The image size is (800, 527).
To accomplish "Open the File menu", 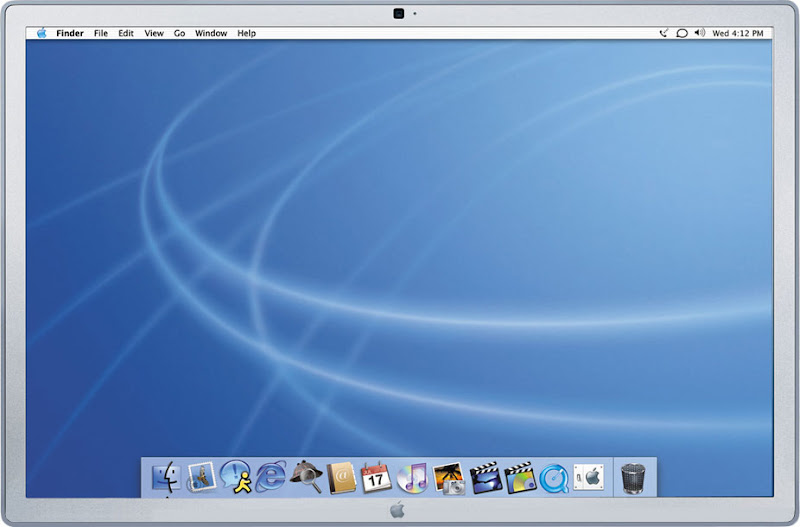I will pos(101,33).
